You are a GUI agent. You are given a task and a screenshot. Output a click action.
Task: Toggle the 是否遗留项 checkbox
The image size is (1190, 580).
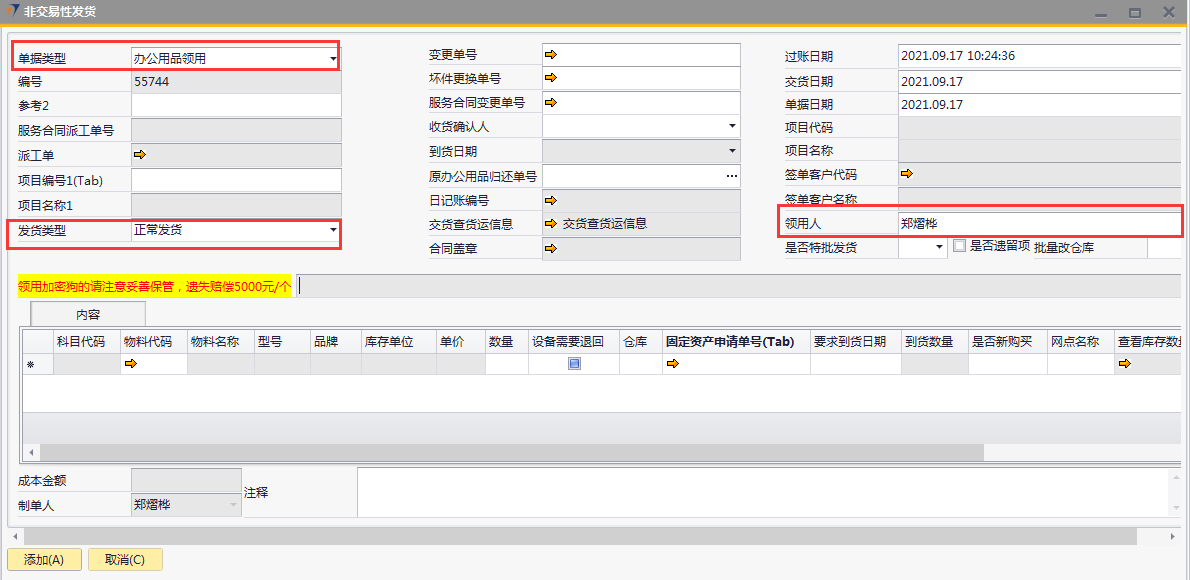959,246
